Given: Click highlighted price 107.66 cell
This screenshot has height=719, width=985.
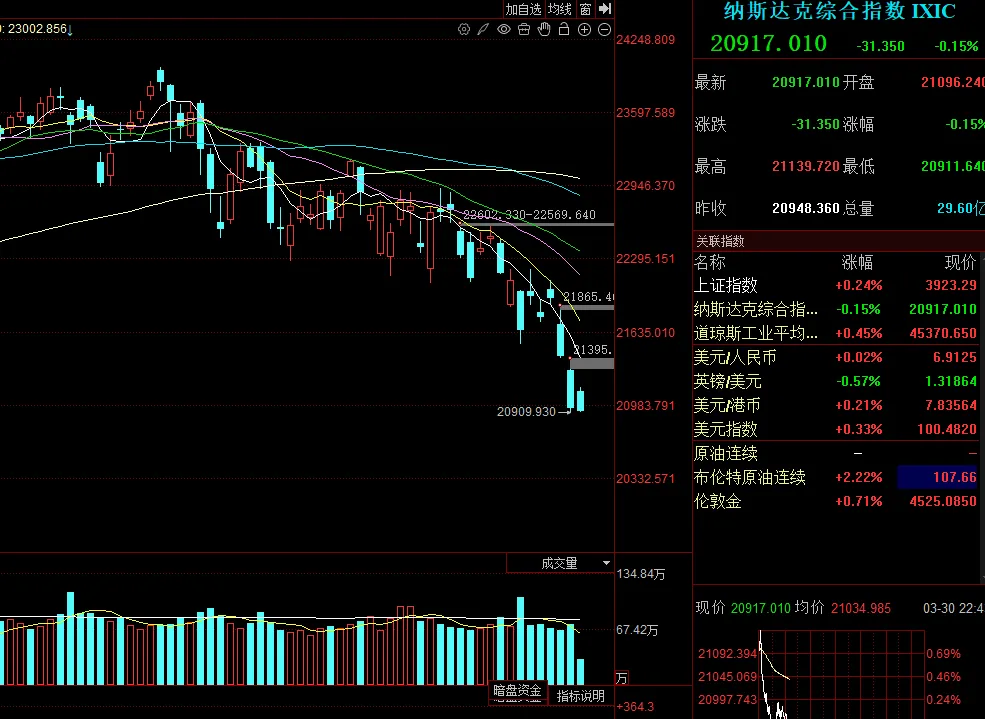Looking at the screenshot, I should tap(938, 477).
